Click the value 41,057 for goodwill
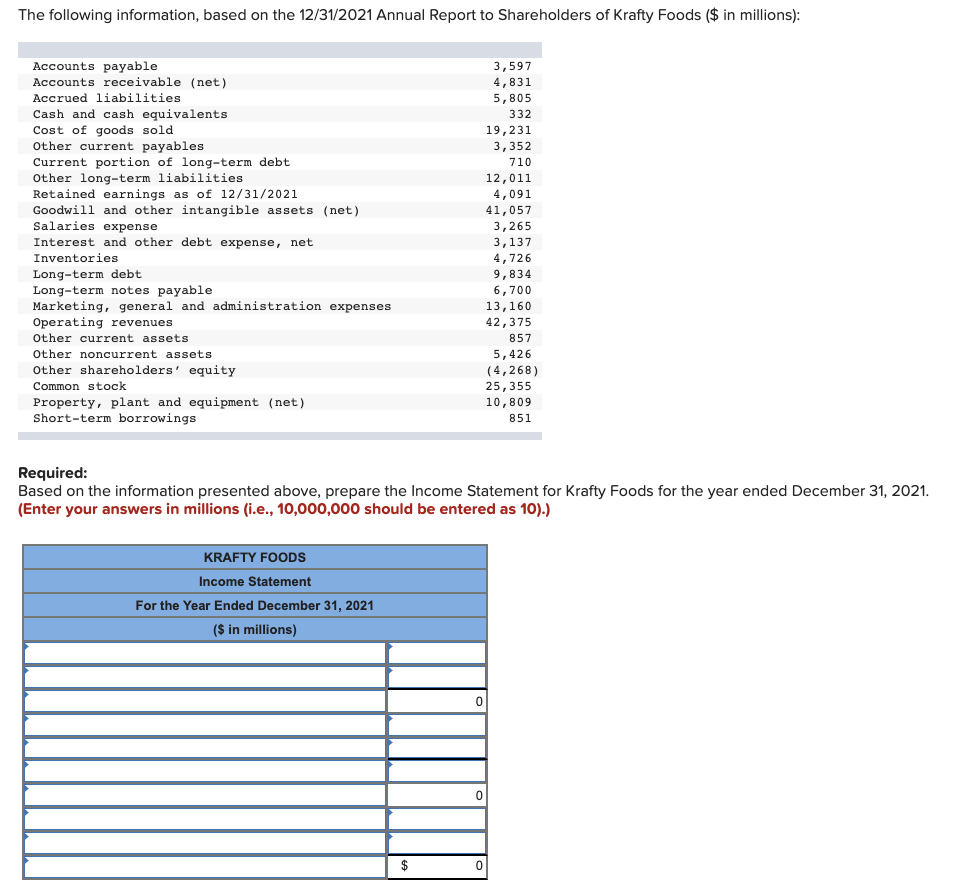This screenshot has width=956, height=884. (508, 210)
